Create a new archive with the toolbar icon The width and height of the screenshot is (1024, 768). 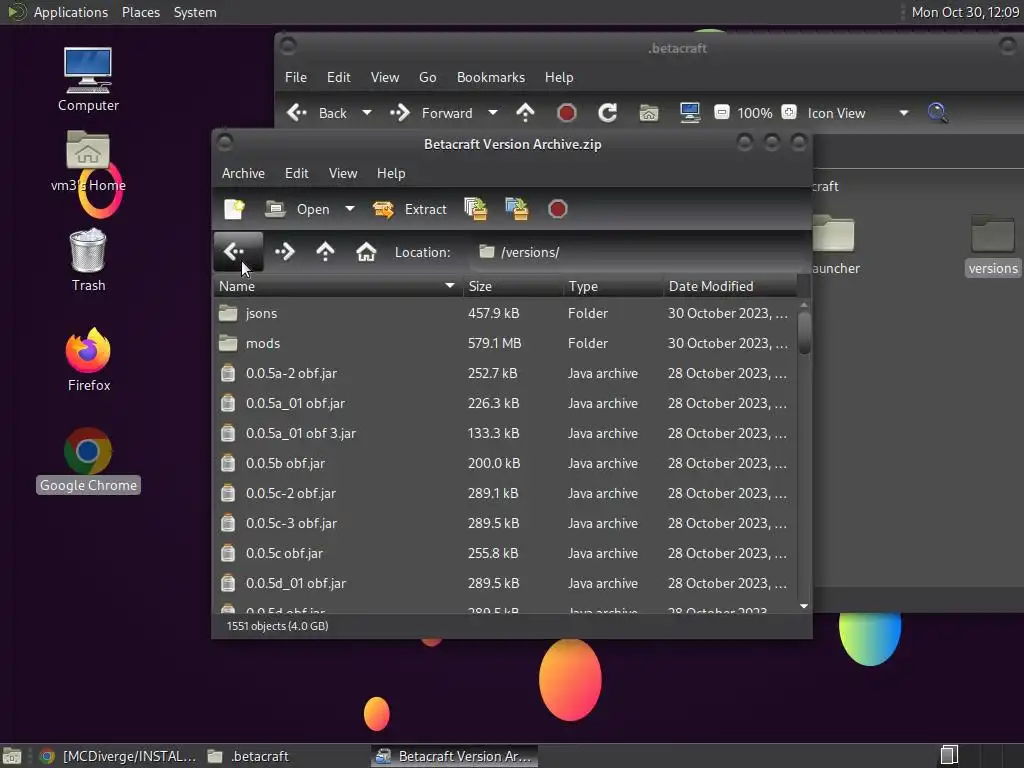(234, 209)
